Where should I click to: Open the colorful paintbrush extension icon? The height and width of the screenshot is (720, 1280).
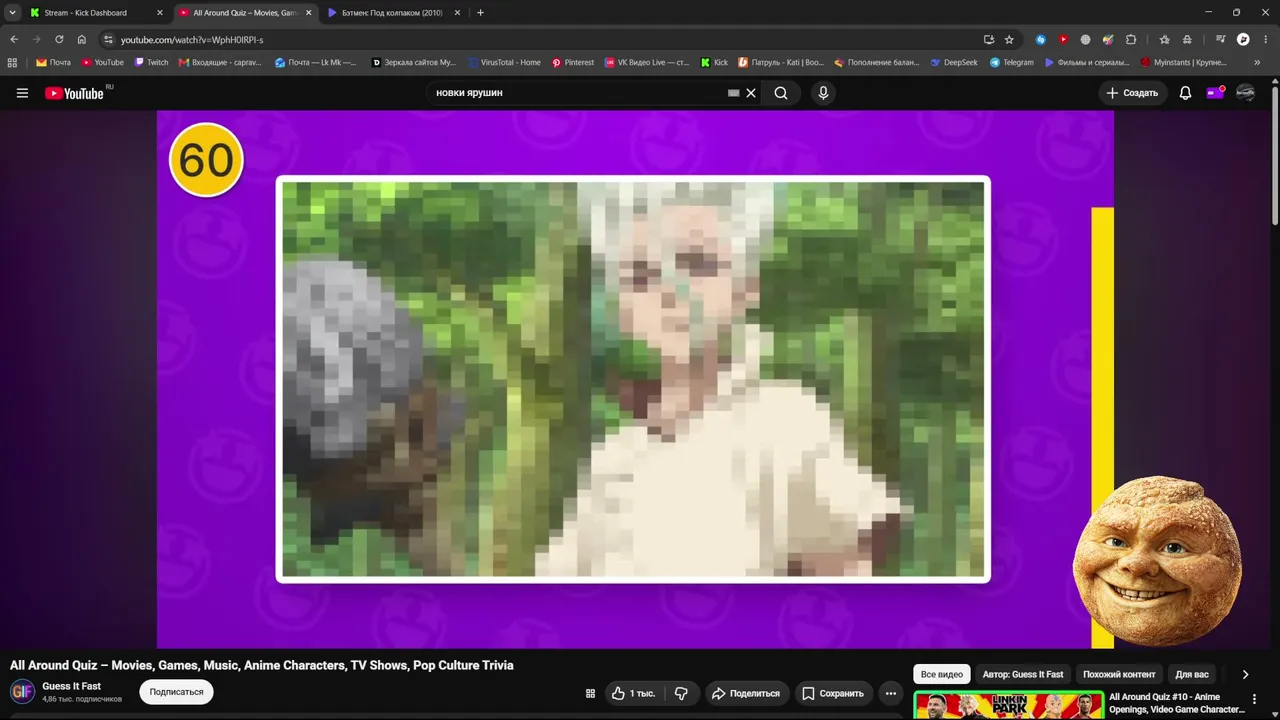1108,39
